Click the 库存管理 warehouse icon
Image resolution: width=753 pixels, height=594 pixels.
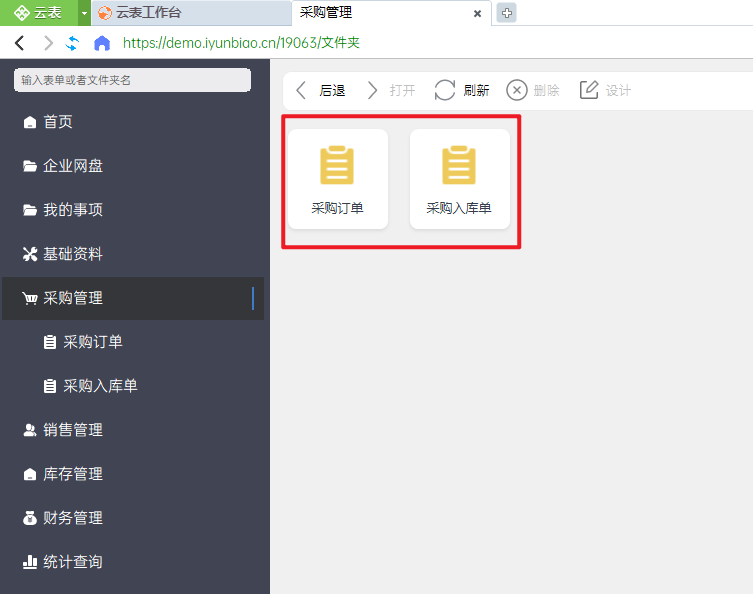30,474
